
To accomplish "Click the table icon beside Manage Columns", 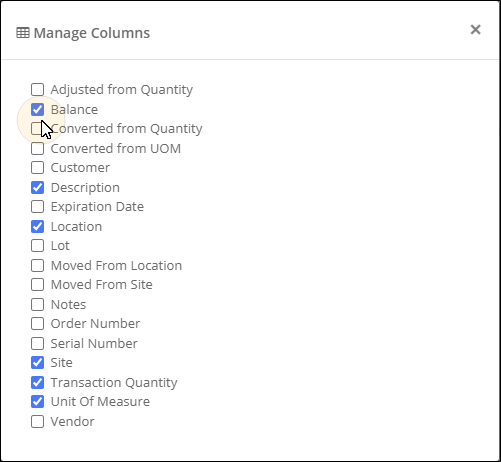I will pyautogui.click(x=23, y=33).
